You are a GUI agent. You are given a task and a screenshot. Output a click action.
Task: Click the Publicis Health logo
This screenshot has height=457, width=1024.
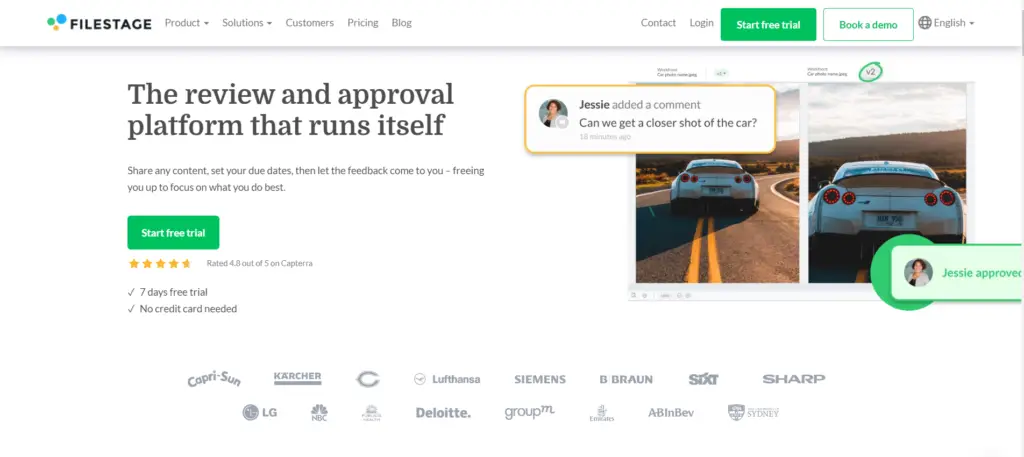coord(372,413)
